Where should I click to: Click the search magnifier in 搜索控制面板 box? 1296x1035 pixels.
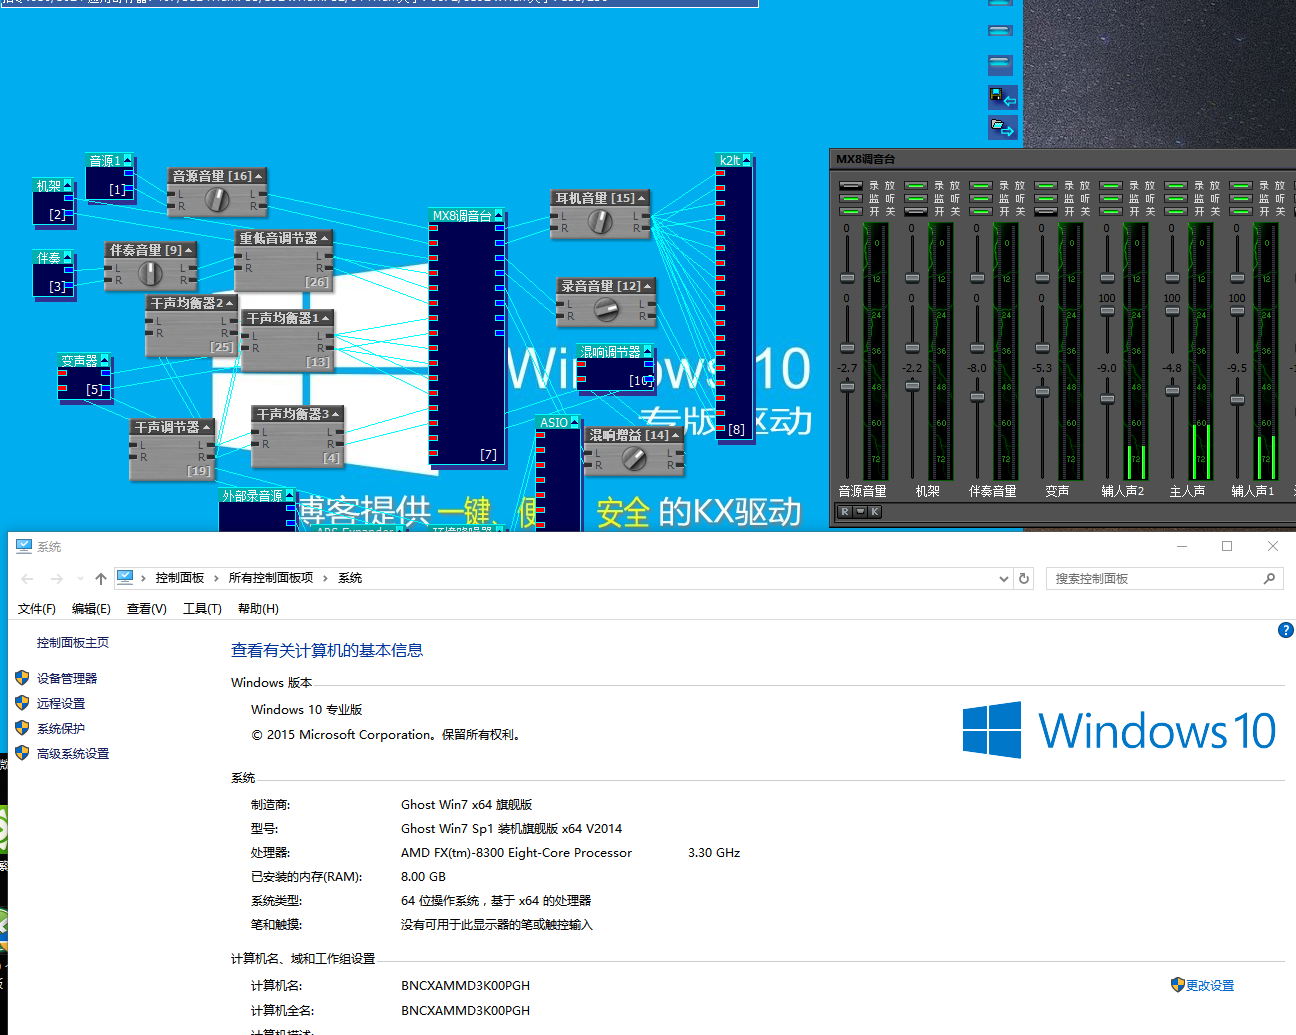click(1269, 578)
